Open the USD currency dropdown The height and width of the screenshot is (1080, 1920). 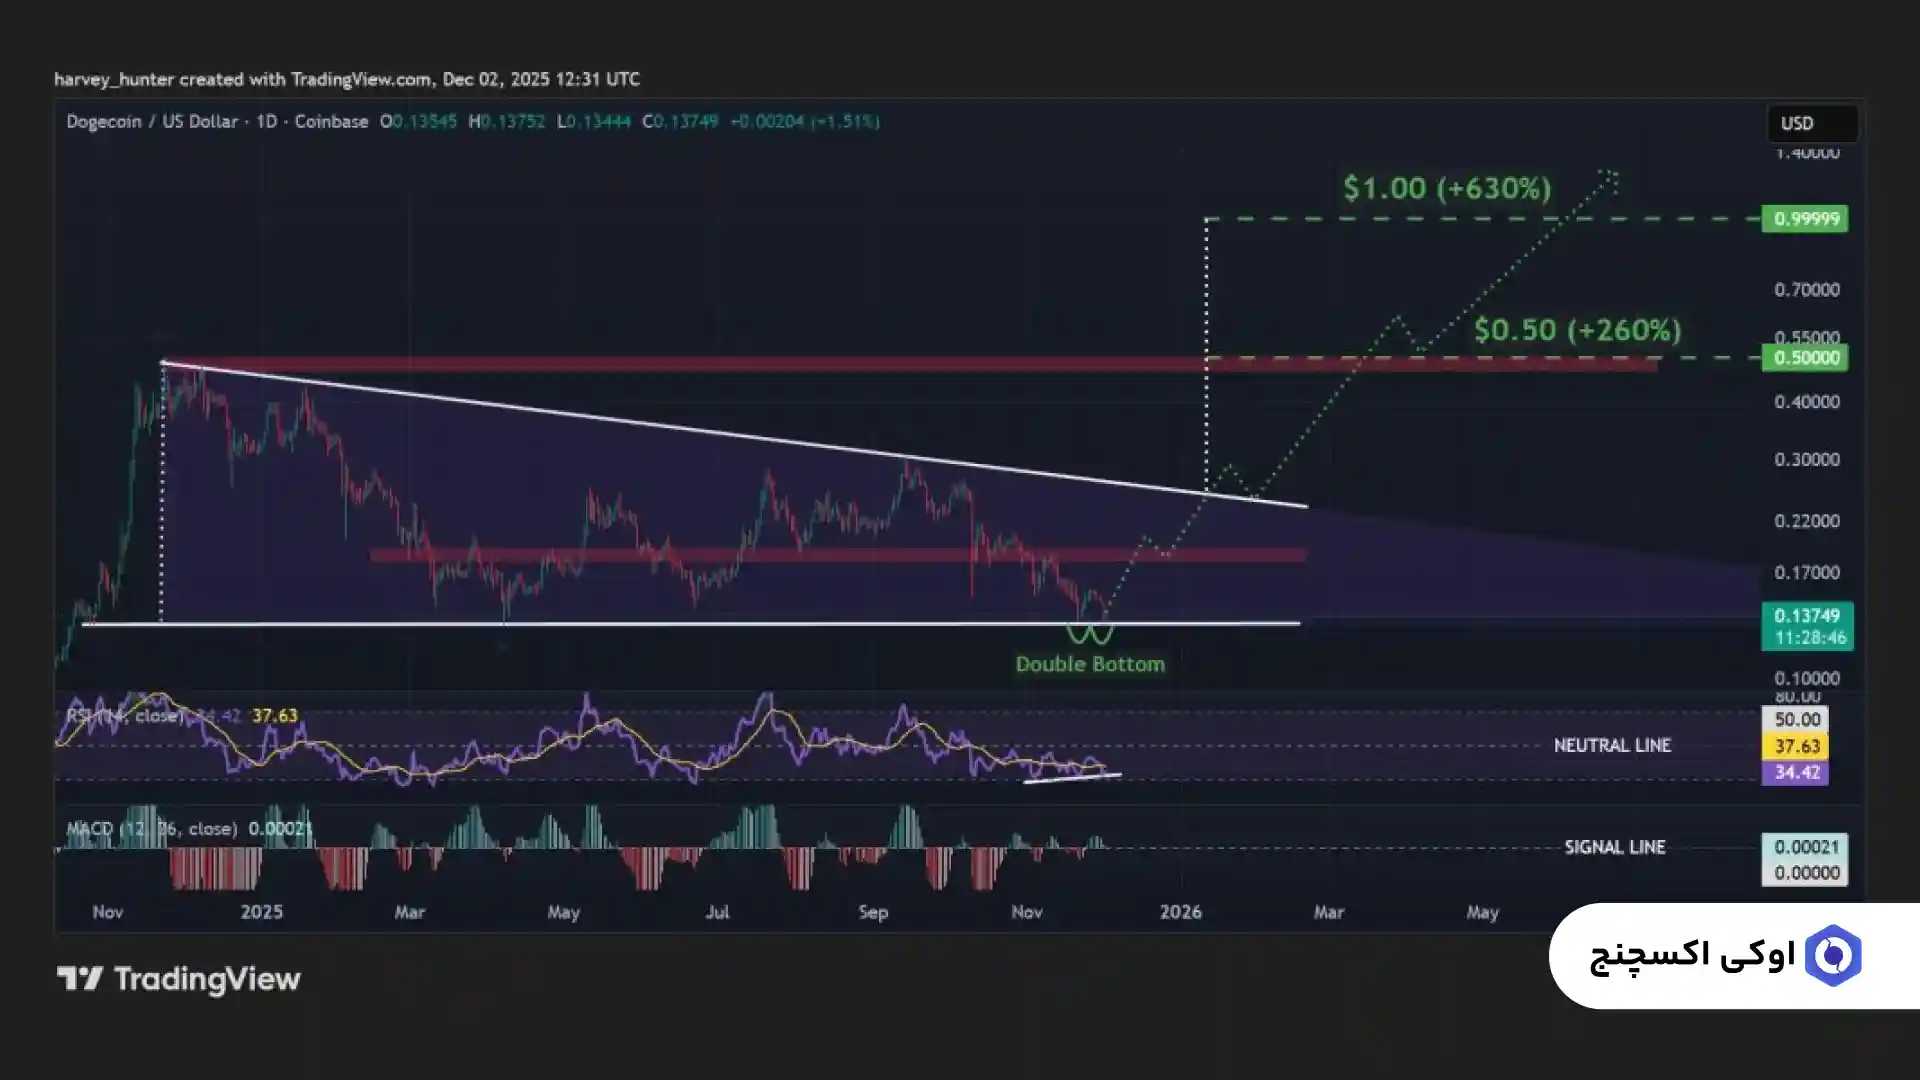(1811, 123)
